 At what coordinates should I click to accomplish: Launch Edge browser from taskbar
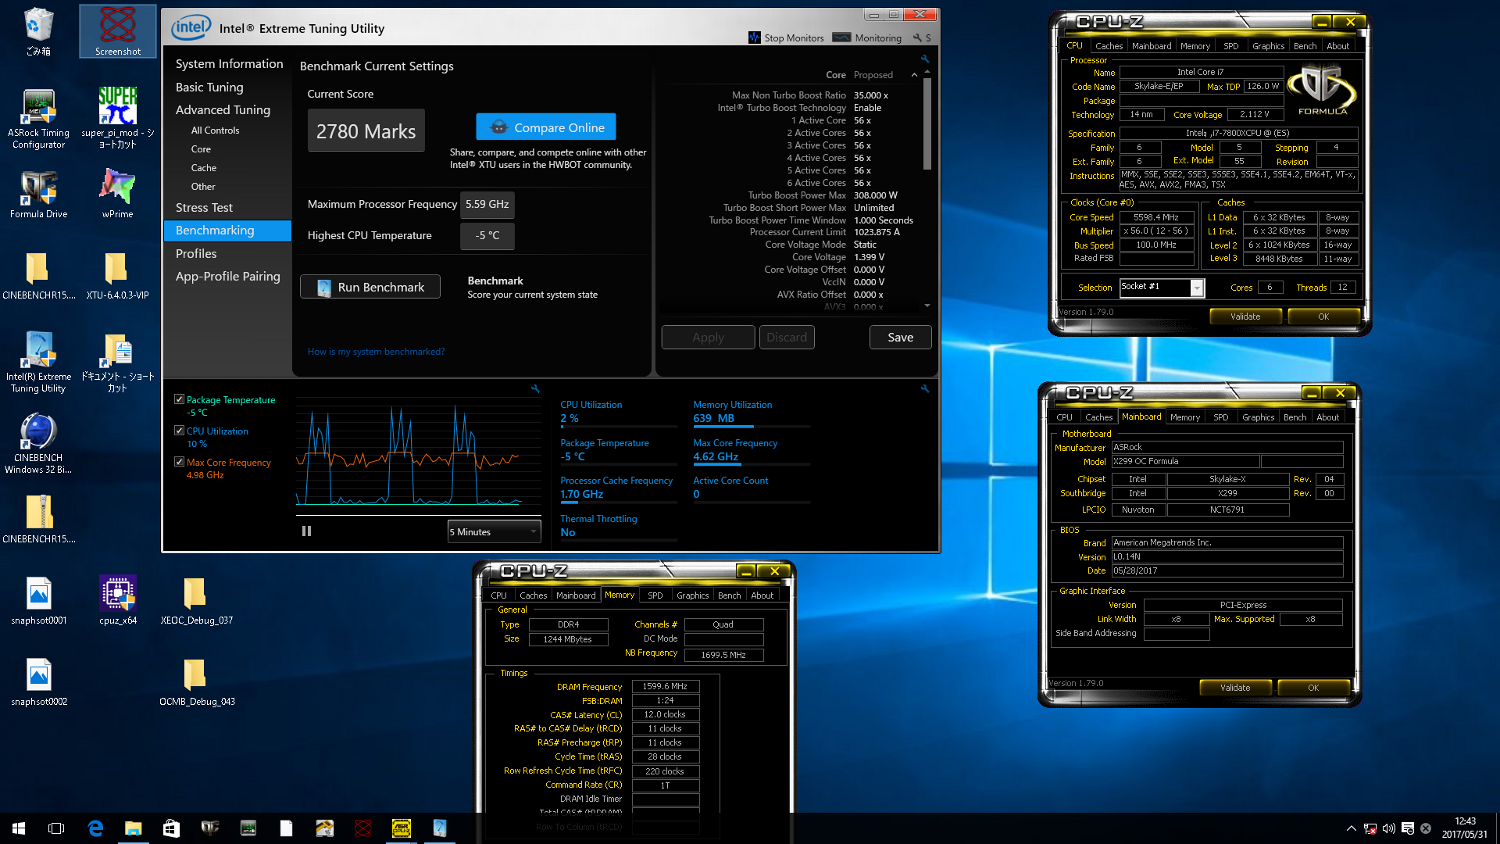click(95, 828)
